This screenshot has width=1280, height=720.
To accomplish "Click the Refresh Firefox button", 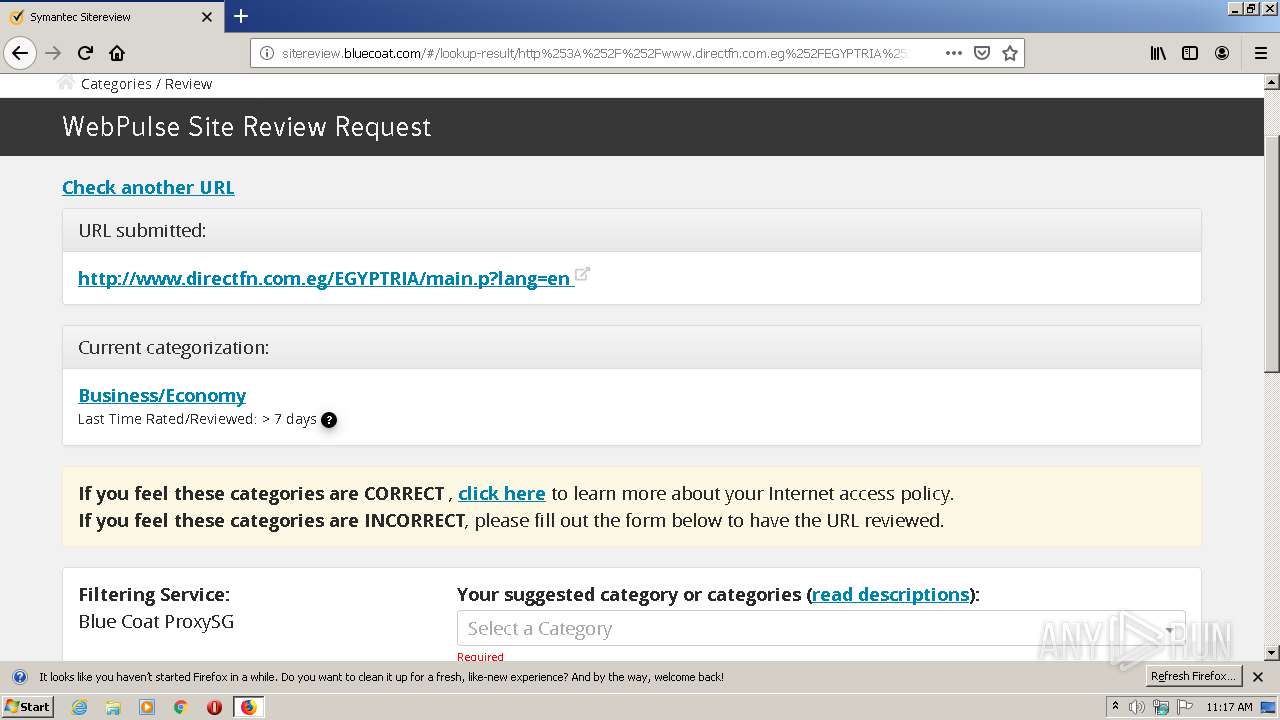I will [1194, 676].
